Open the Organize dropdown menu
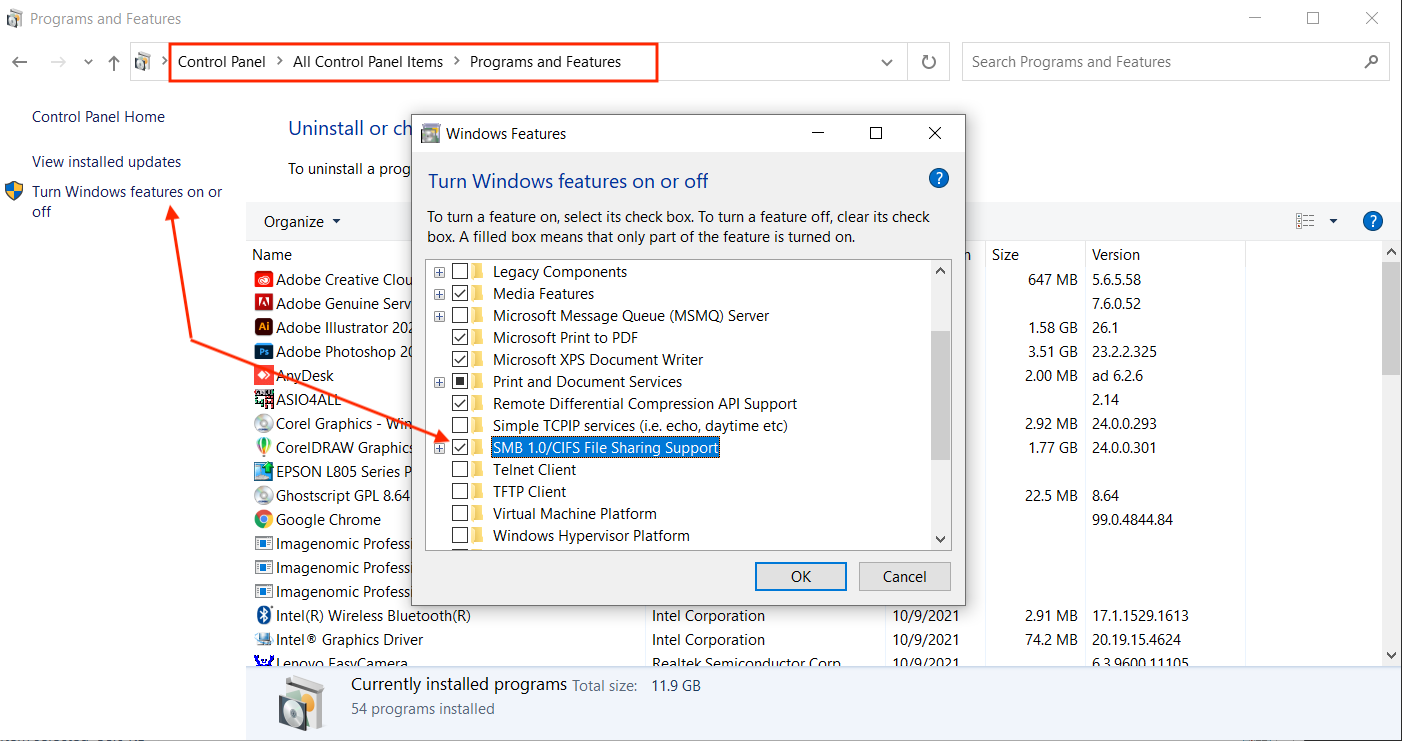This screenshot has width=1402, height=741. click(x=302, y=221)
